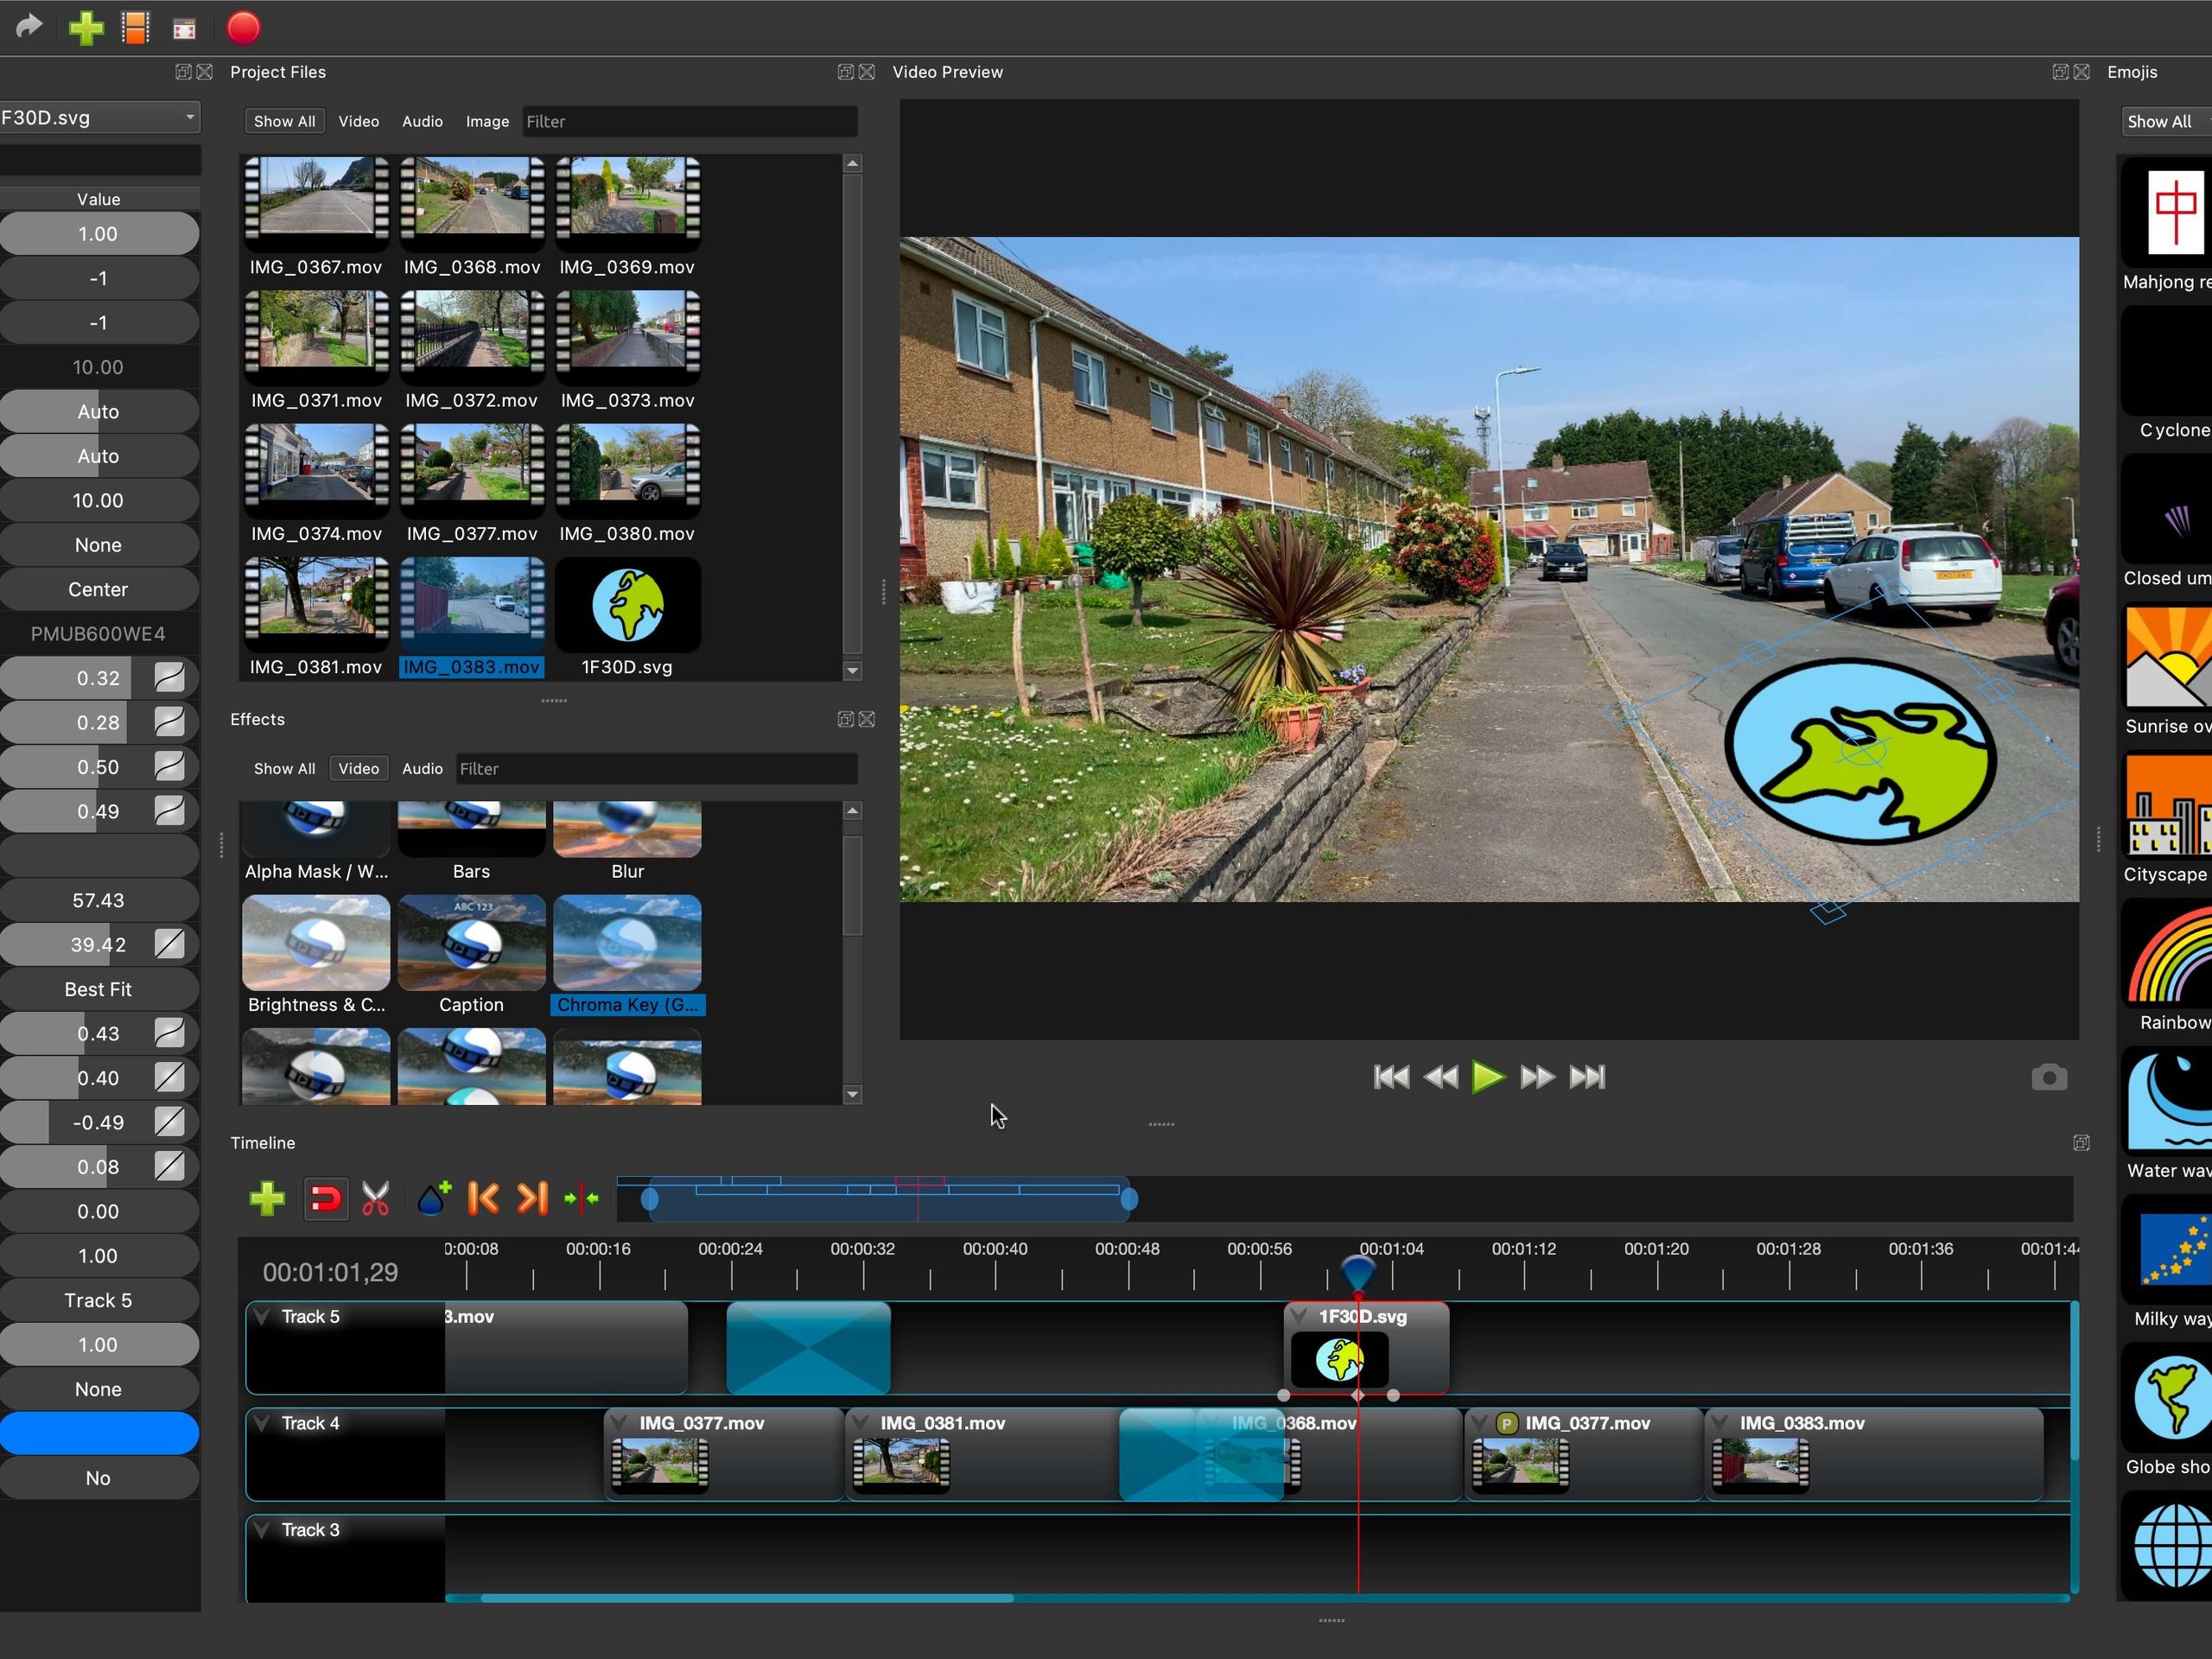Click the red Record/Export Video button
Image resolution: width=2212 pixels, height=1659 pixels.
click(x=243, y=28)
